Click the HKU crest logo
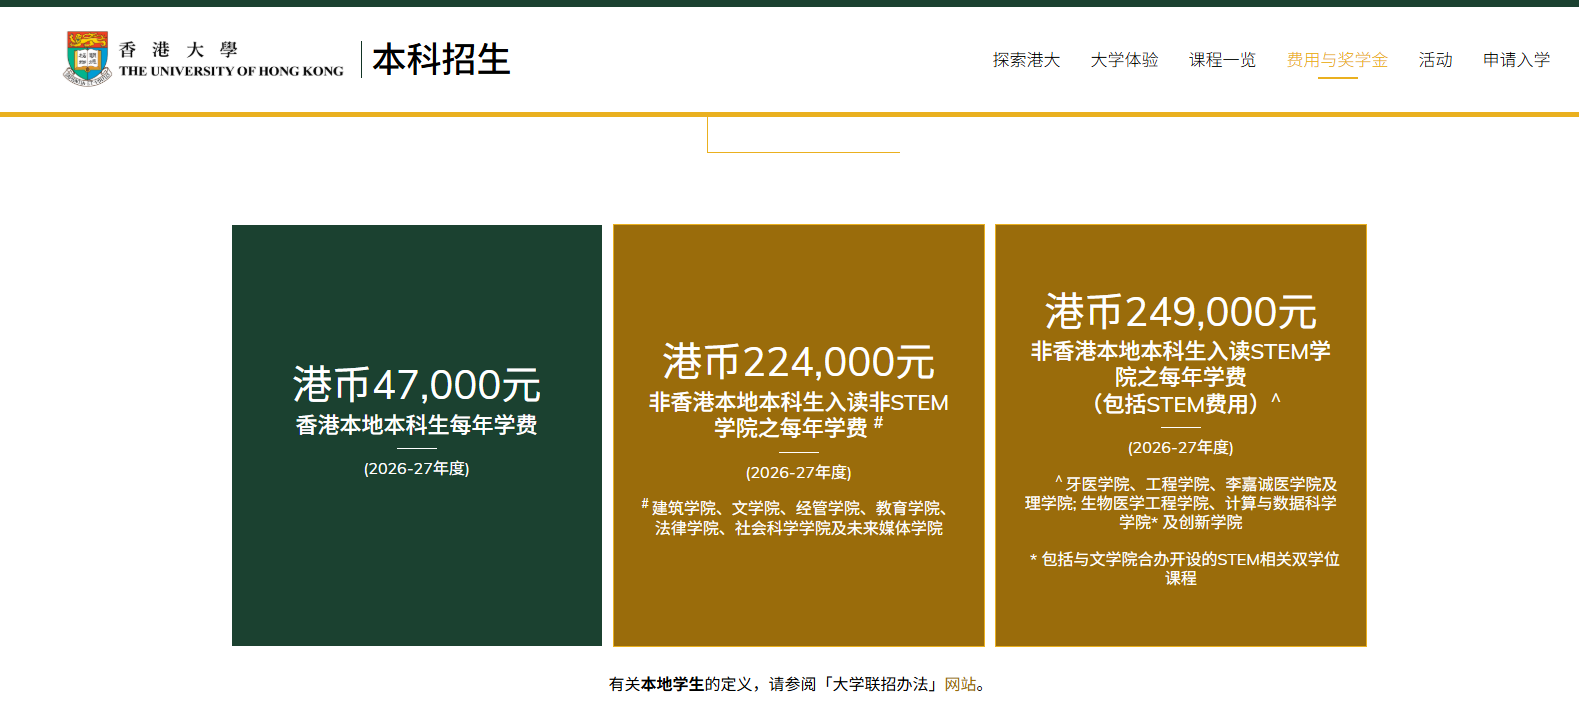This screenshot has width=1579, height=704. pos(87,58)
